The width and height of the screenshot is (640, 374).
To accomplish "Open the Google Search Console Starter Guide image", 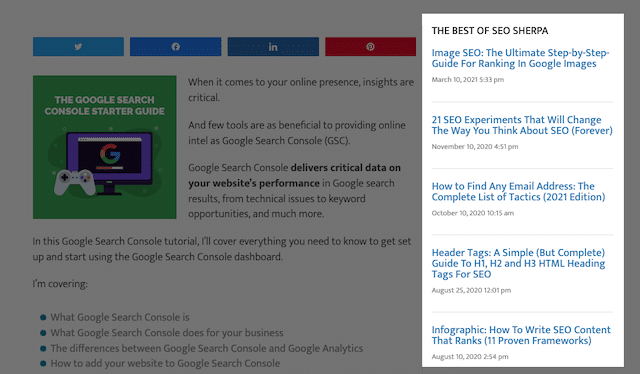I will [104, 147].
